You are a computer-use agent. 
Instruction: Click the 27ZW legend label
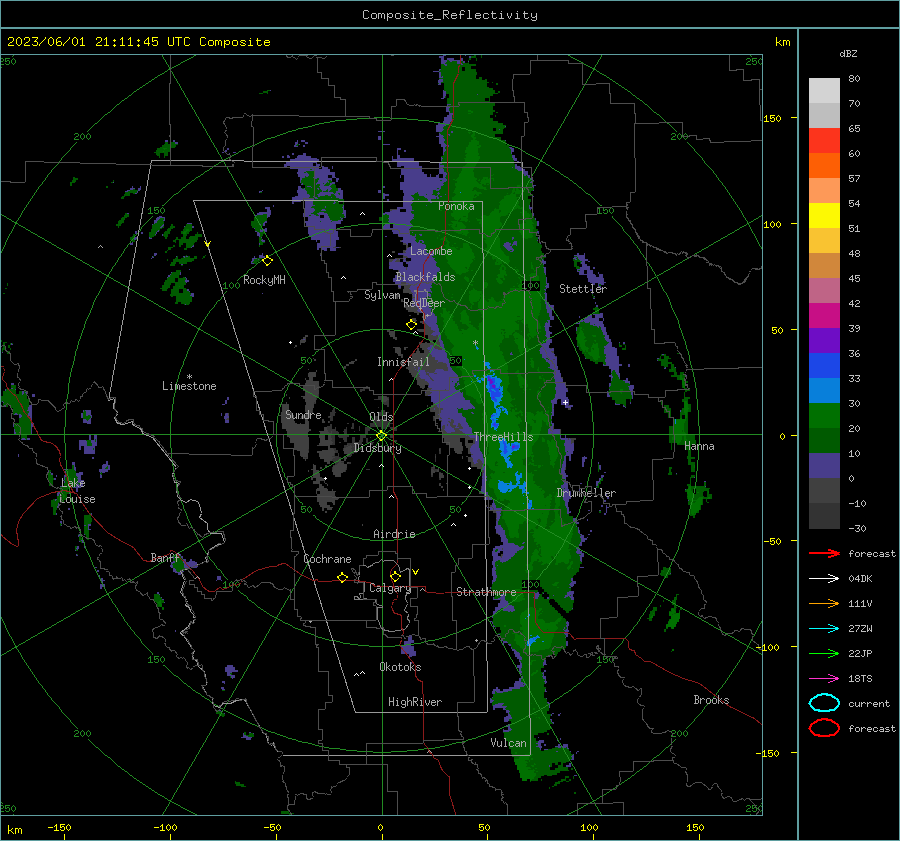(x=860, y=629)
